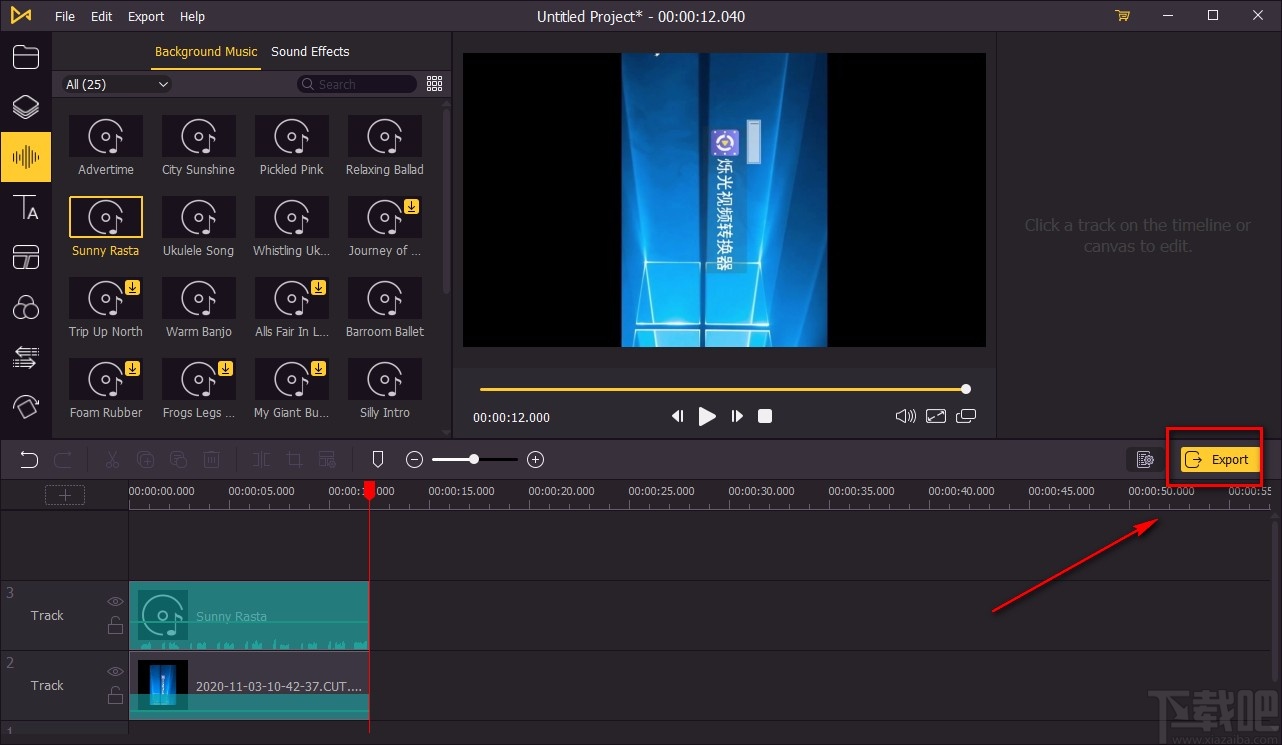
Task: Click the crop icon in timeline toolbar
Action: [x=294, y=460]
